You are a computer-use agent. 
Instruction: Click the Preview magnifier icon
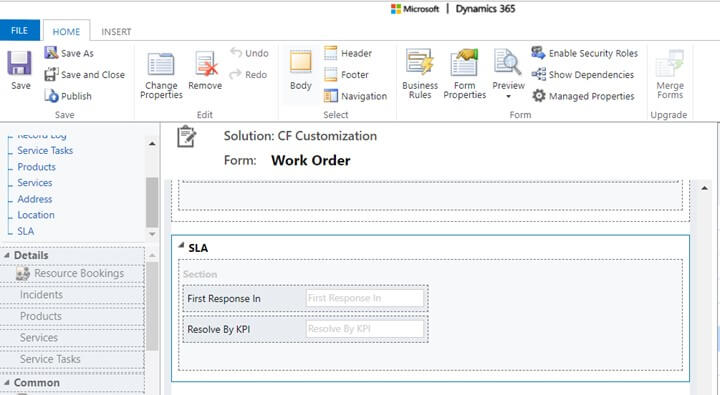point(507,62)
